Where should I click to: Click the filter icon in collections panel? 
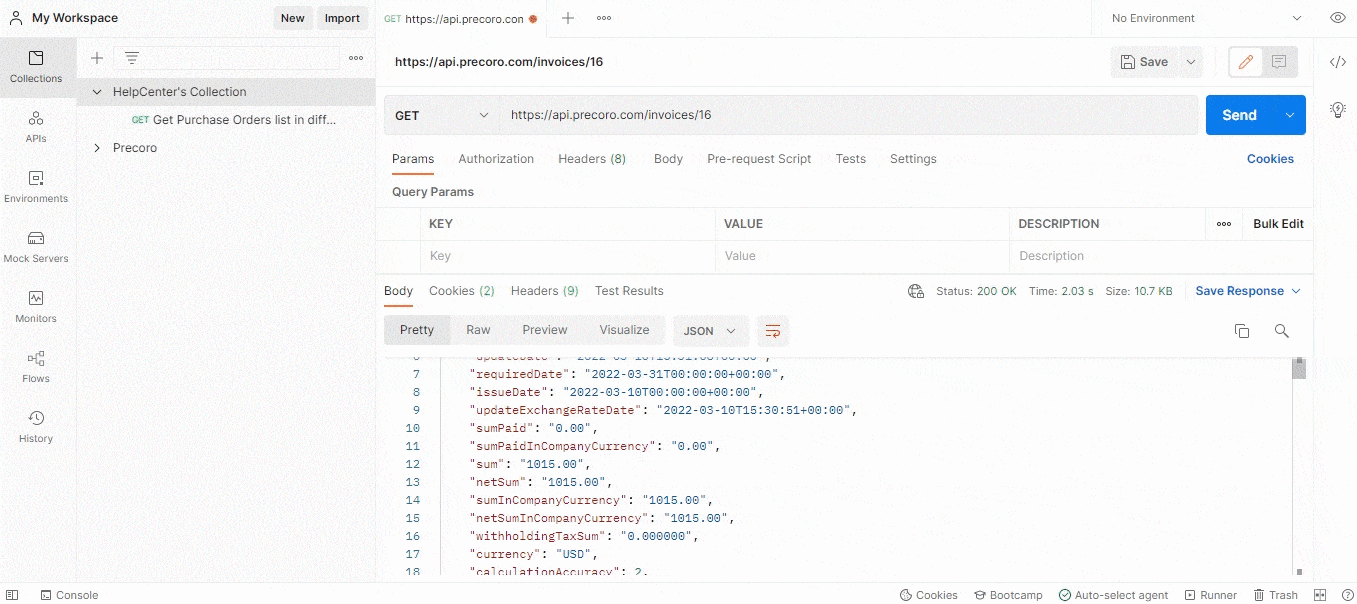click(131, 58)
